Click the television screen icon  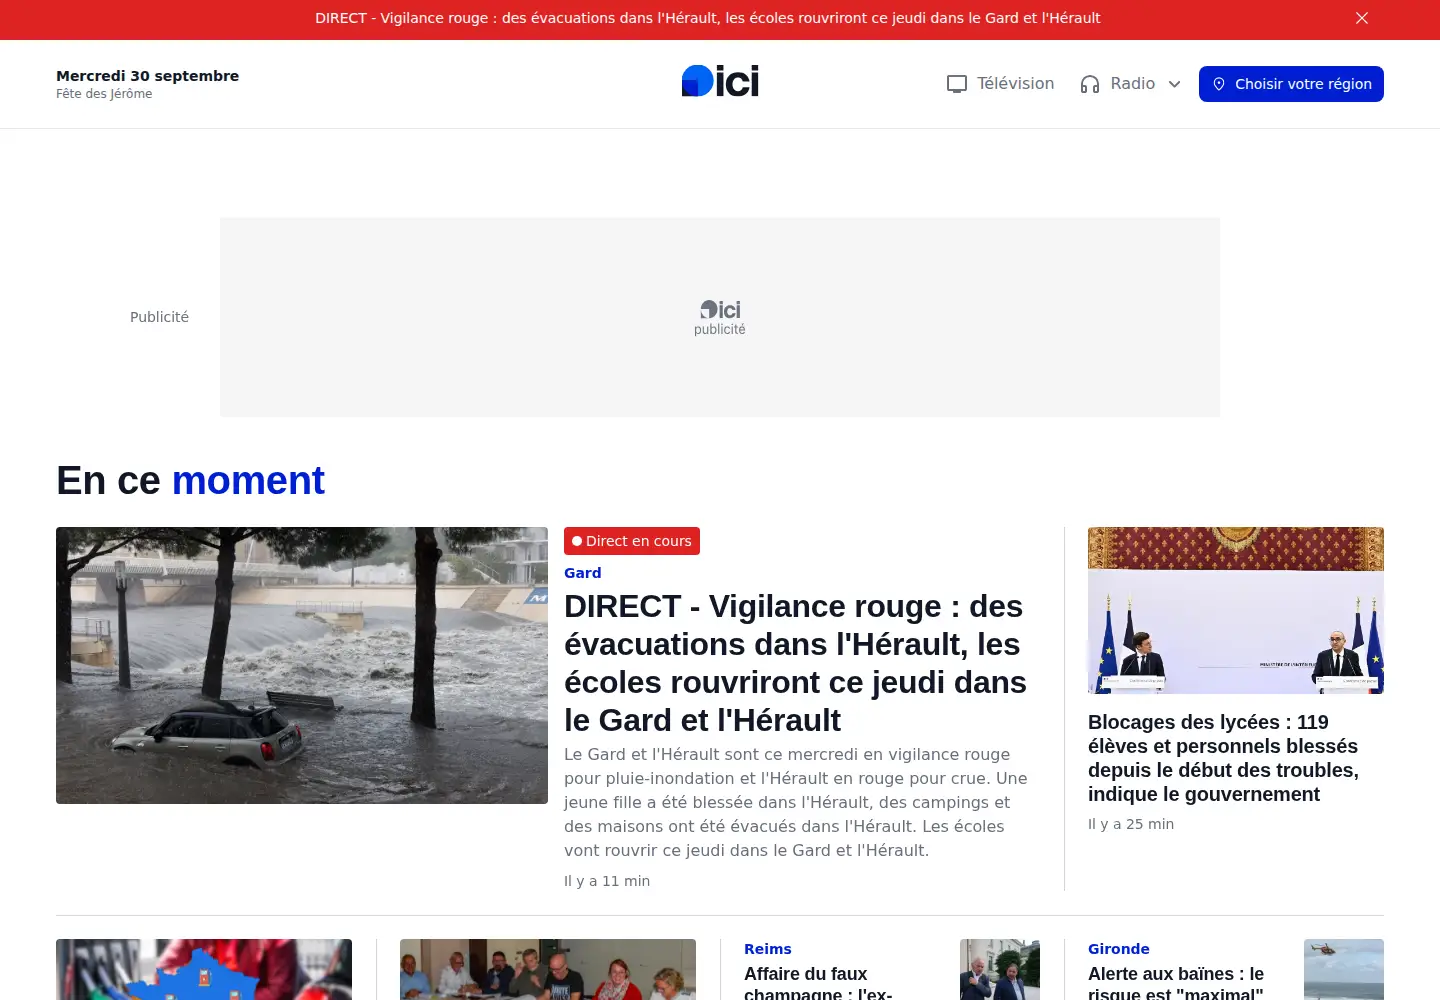[x=957, y=84]
